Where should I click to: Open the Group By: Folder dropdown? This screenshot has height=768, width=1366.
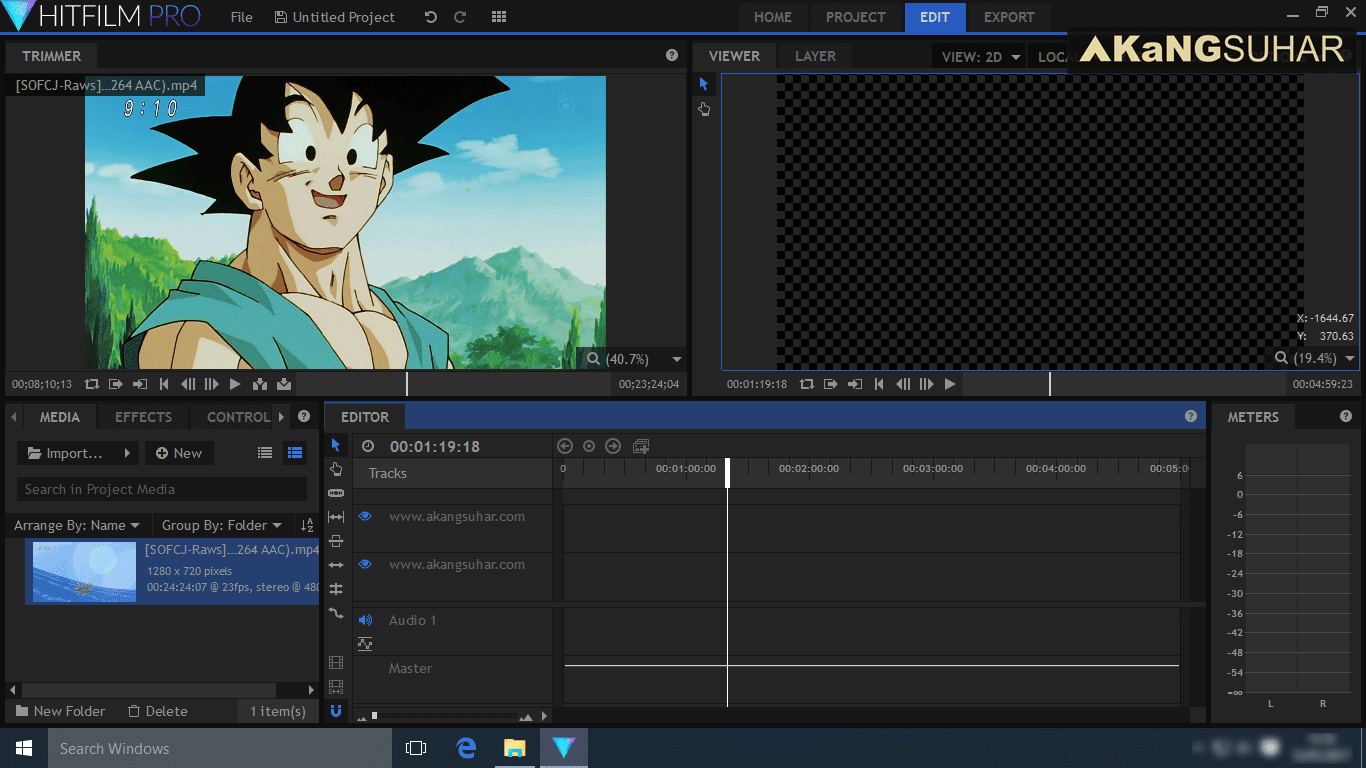click(x=222, y=525)
